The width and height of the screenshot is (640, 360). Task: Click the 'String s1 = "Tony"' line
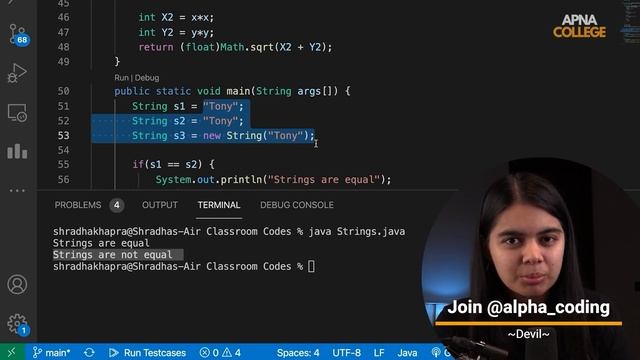click(x=187, y=107)
